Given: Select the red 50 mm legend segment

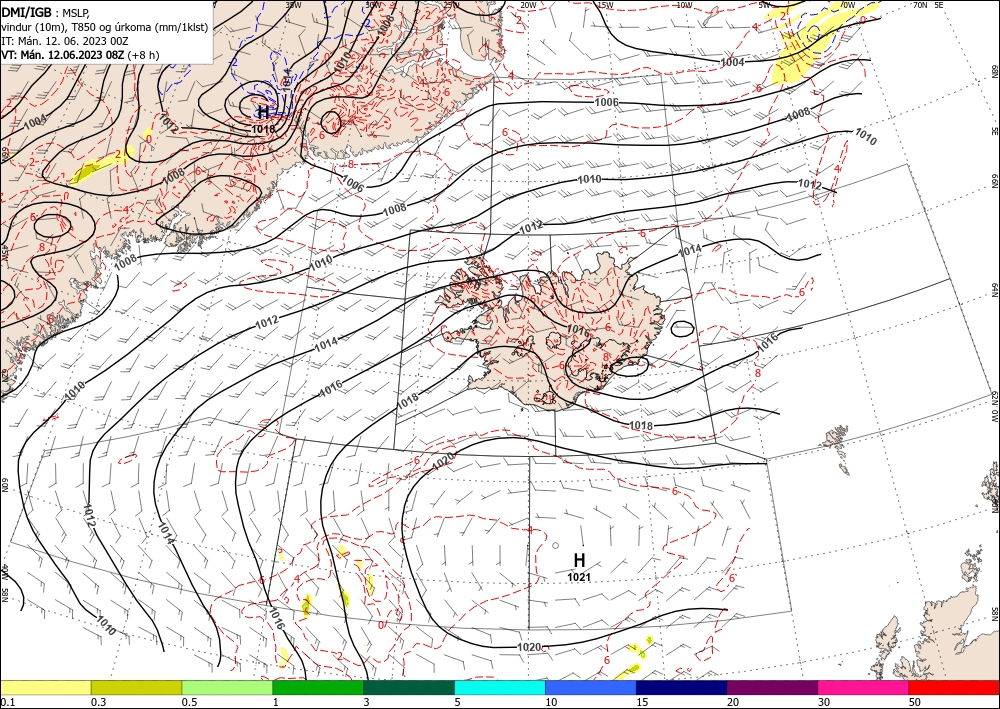Looking at the screenshot, I should 954,687.
